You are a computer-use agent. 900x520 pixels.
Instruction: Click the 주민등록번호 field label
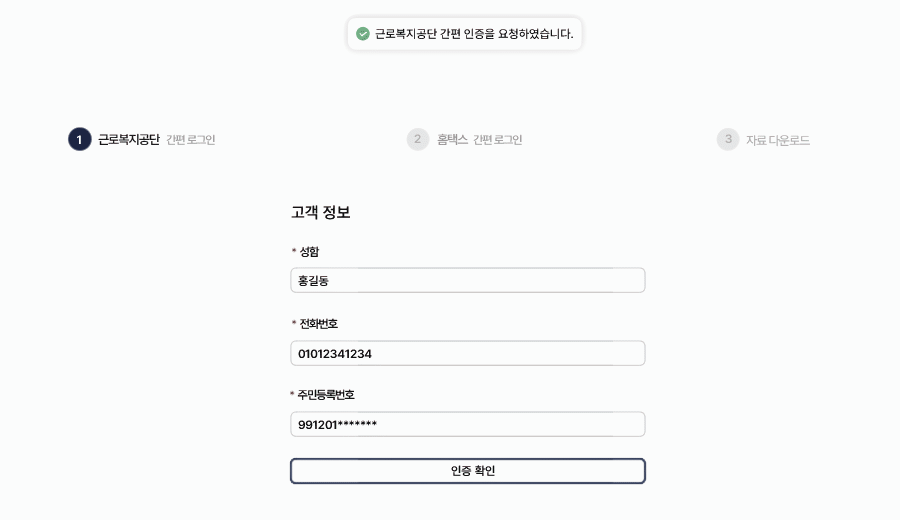[x=326, y=395]
